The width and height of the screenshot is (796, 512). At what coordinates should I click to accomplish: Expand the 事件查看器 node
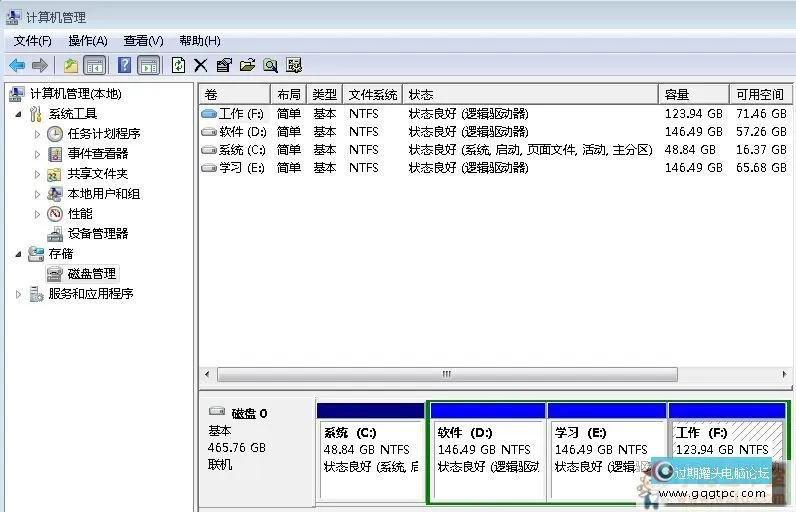pyautogui.click(x=37, y=154)
